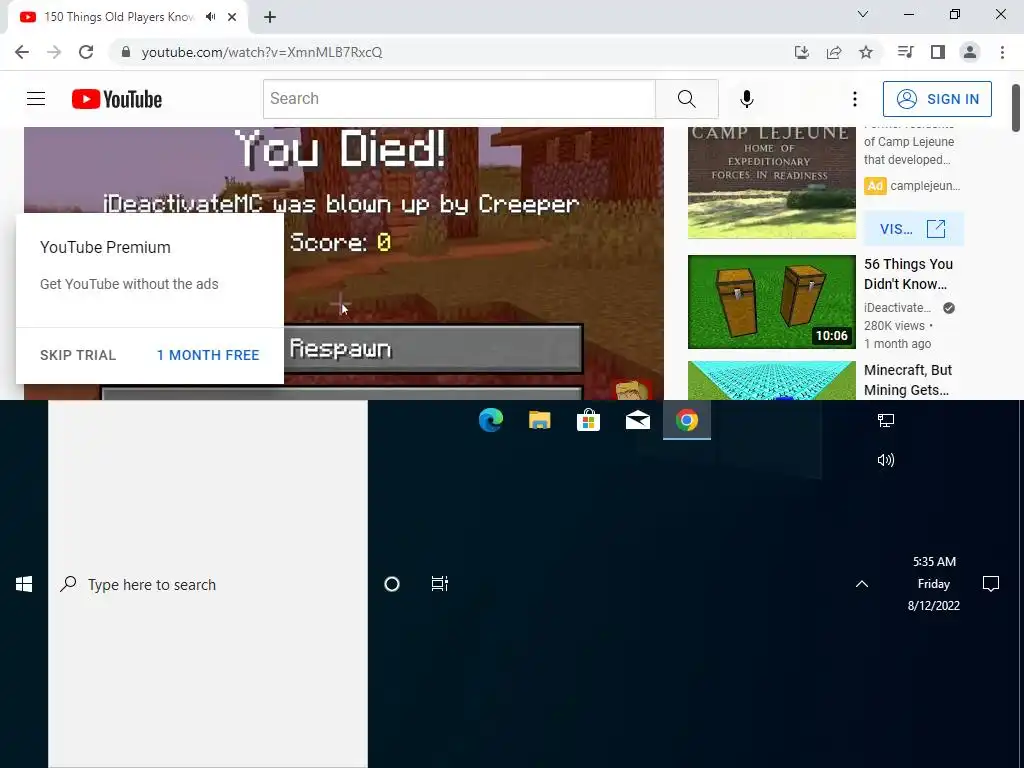Click the VIS... ad visit button
Screen dimensions: 1024x768
pos(913,229)
